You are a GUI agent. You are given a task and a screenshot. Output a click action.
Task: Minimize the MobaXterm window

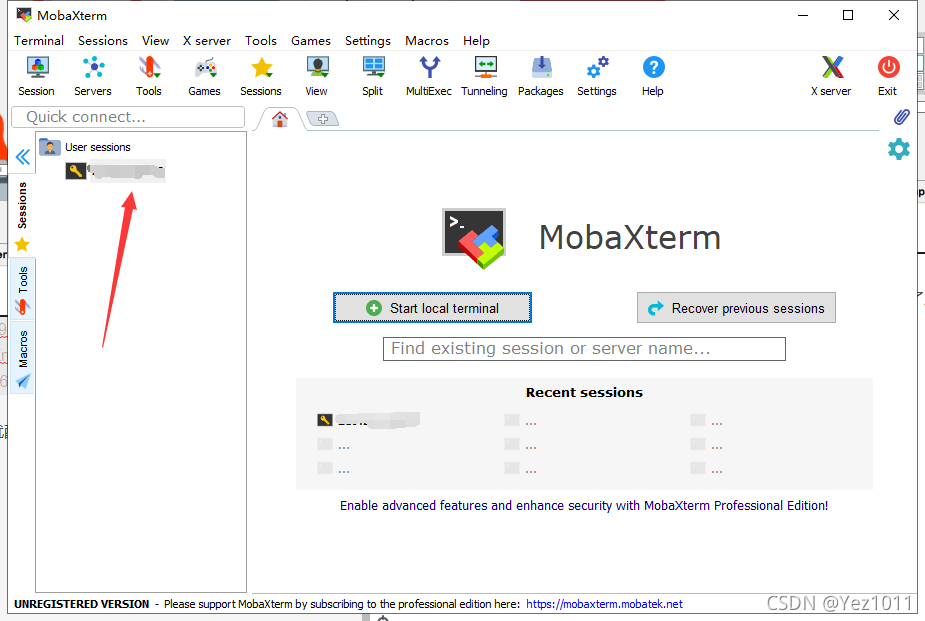(803, 15)
